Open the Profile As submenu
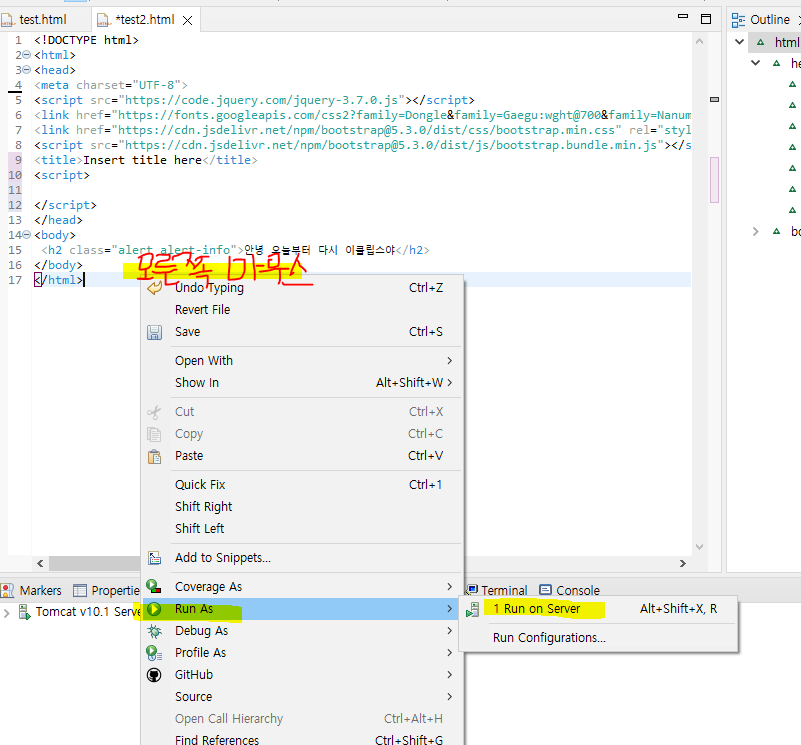 (x=302, y=653)
